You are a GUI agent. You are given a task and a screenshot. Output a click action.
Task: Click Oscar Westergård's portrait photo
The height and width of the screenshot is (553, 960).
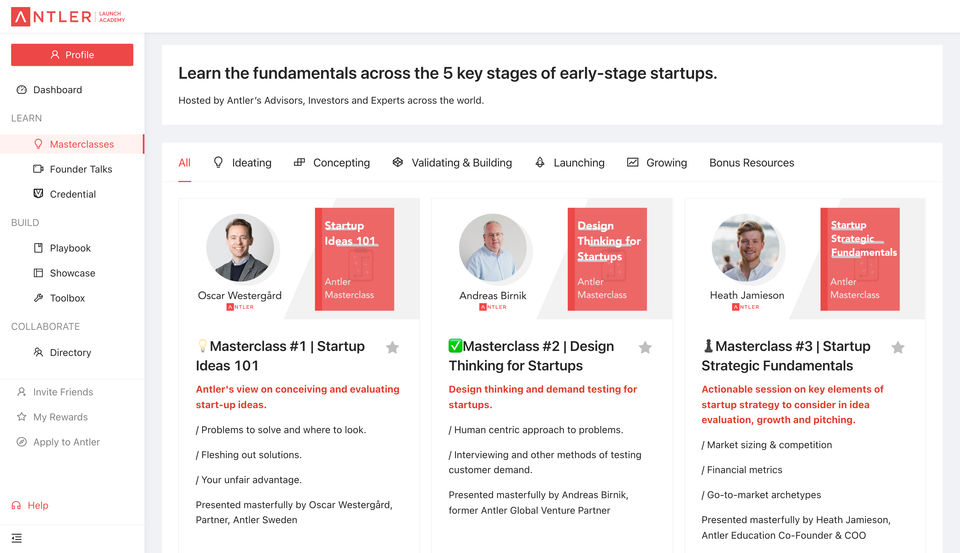point(240,248)
